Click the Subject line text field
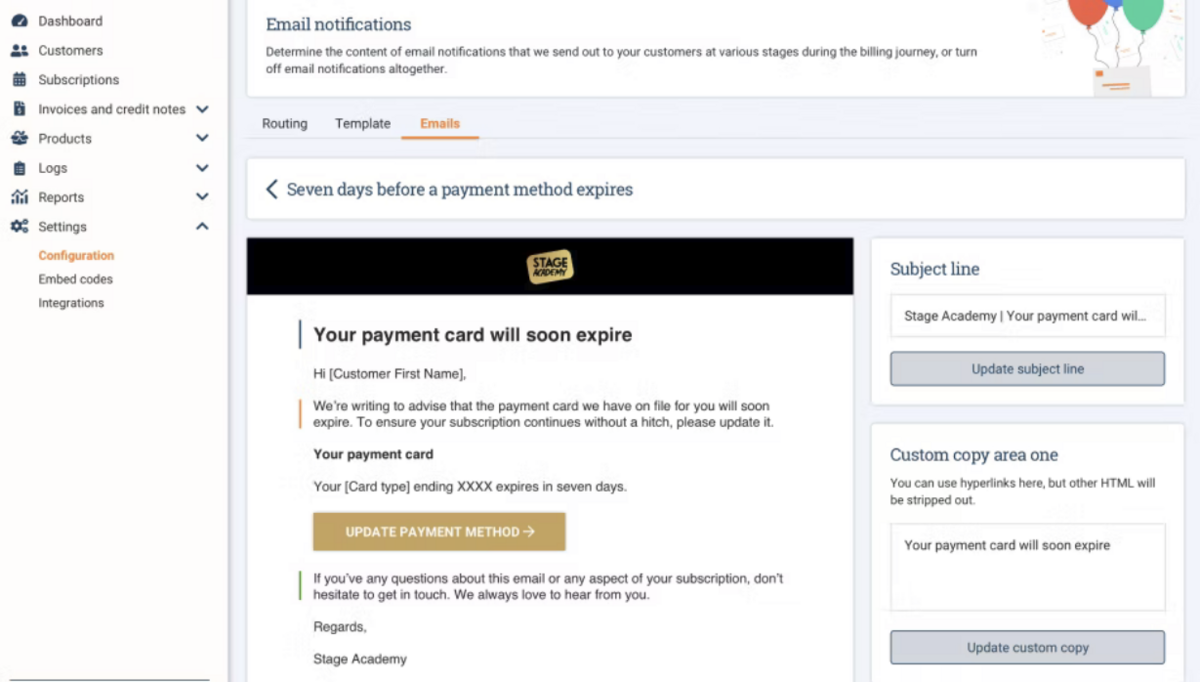1200x682 pixels. 1027,316
